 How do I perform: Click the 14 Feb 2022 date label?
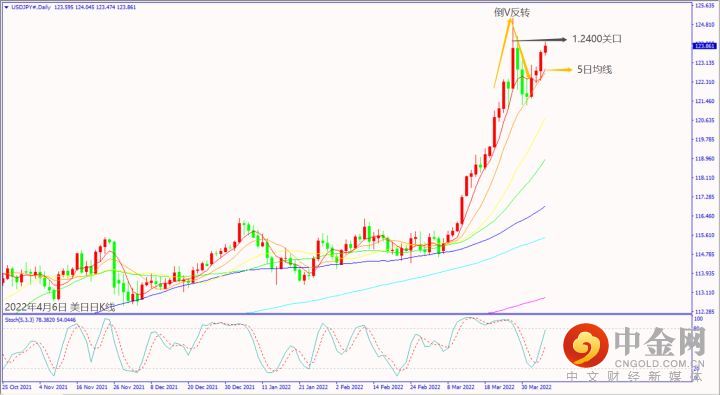tap(388, 387)
